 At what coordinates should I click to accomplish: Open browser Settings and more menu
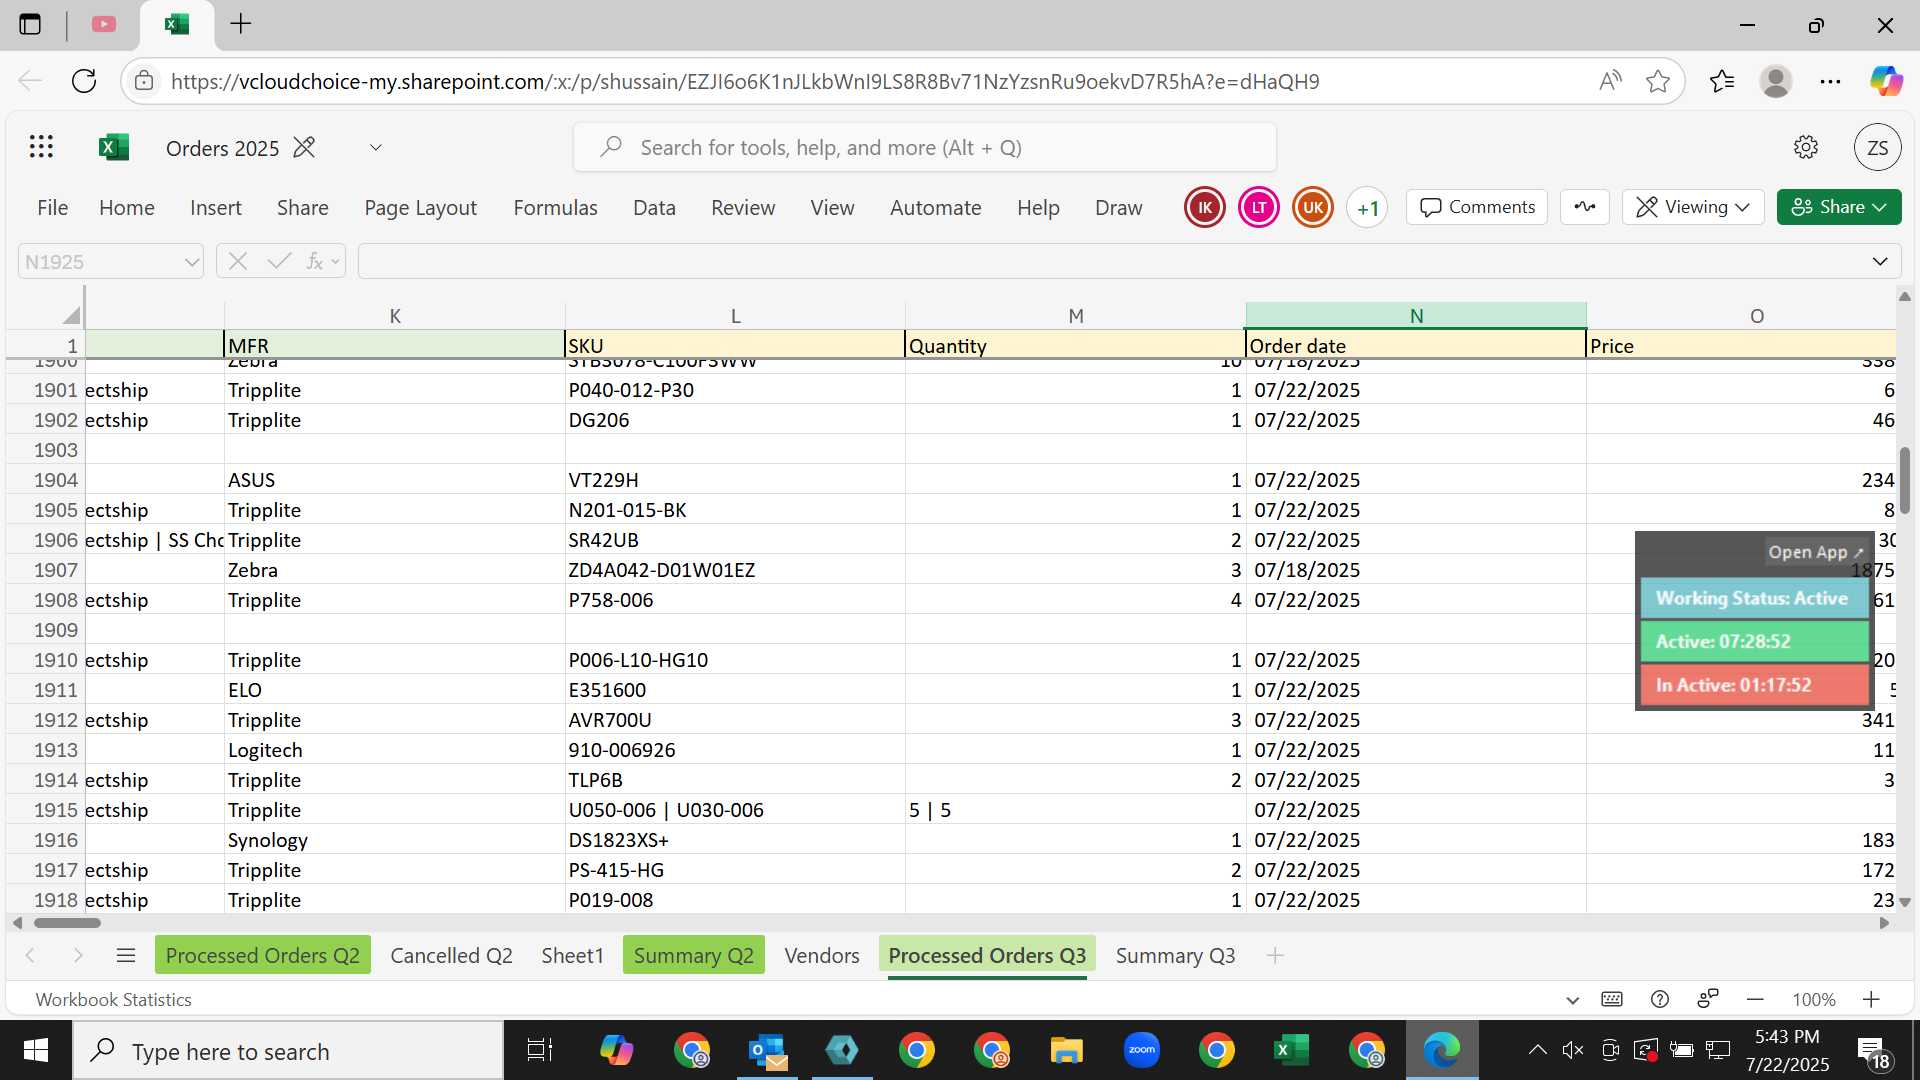click(1831, 81)
